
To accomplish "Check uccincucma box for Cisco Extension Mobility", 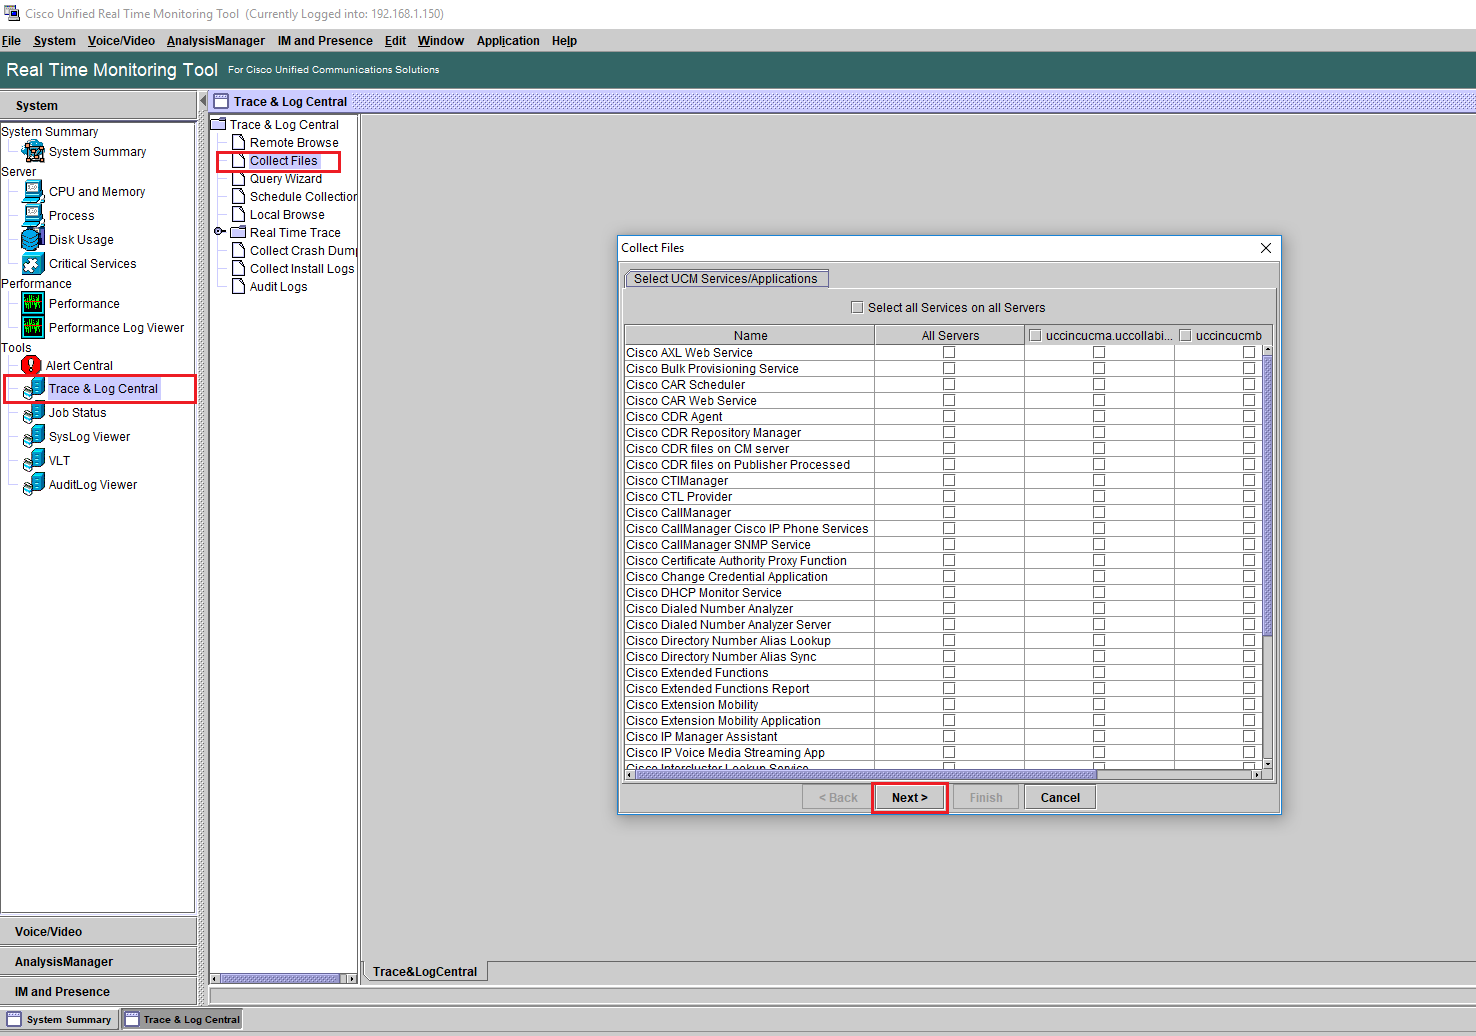I will [x=1099, y=704].
